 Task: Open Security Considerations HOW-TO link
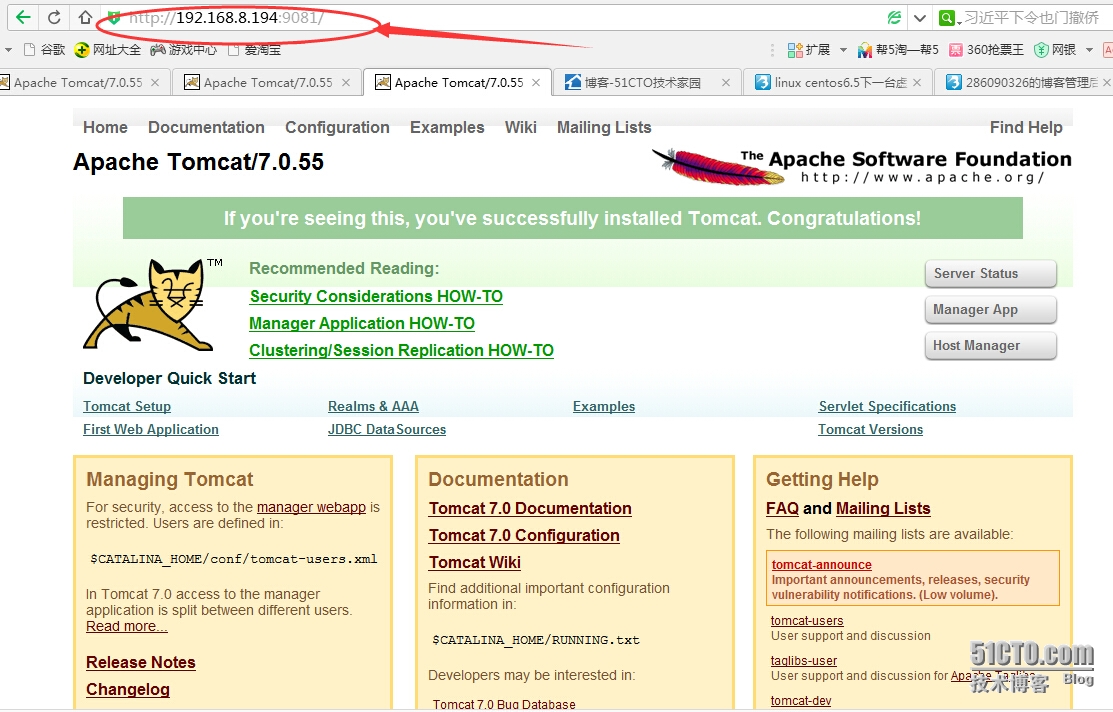tap(376, 296)
